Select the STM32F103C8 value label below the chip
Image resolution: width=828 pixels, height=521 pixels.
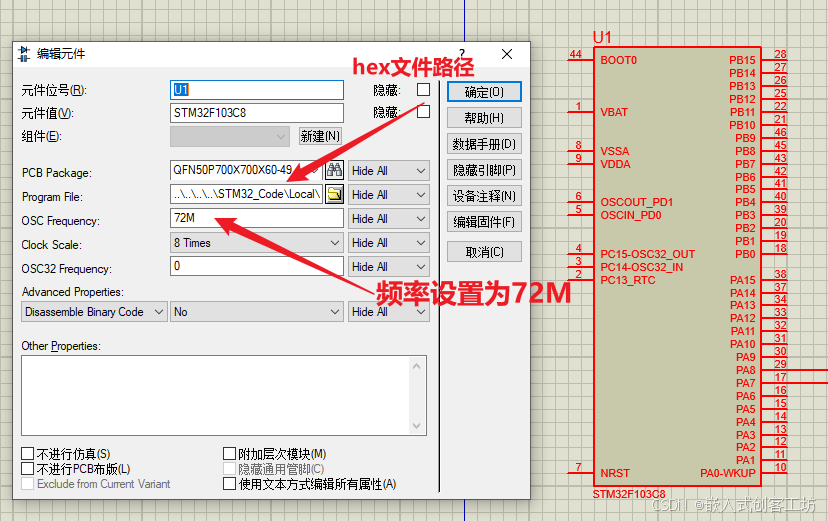629,494
